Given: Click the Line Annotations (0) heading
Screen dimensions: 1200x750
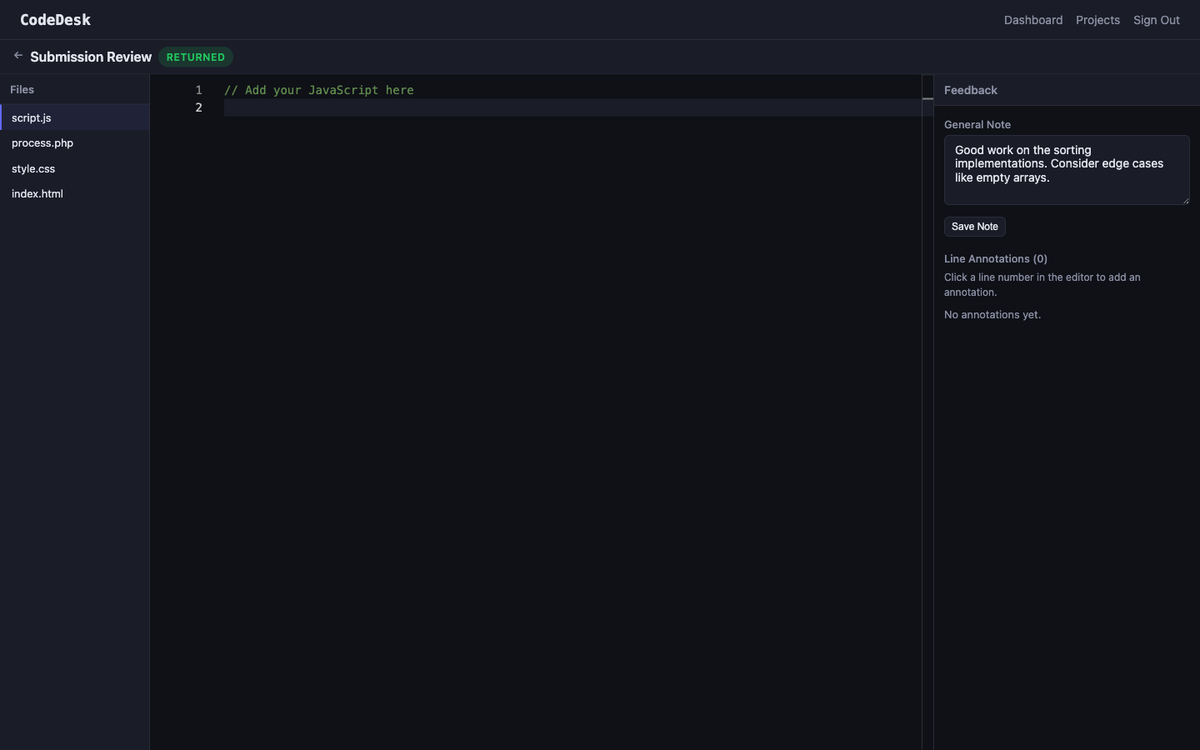Looking at the screenshot, I should tap(996, 259).
